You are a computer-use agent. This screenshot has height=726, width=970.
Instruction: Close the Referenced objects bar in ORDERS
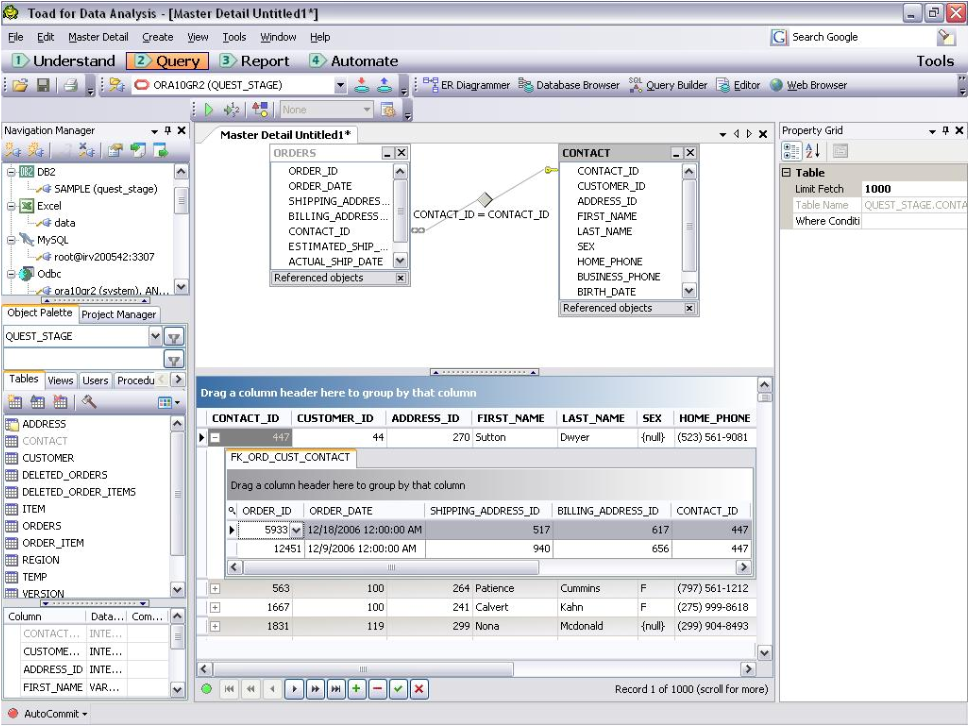coord(401,278)
